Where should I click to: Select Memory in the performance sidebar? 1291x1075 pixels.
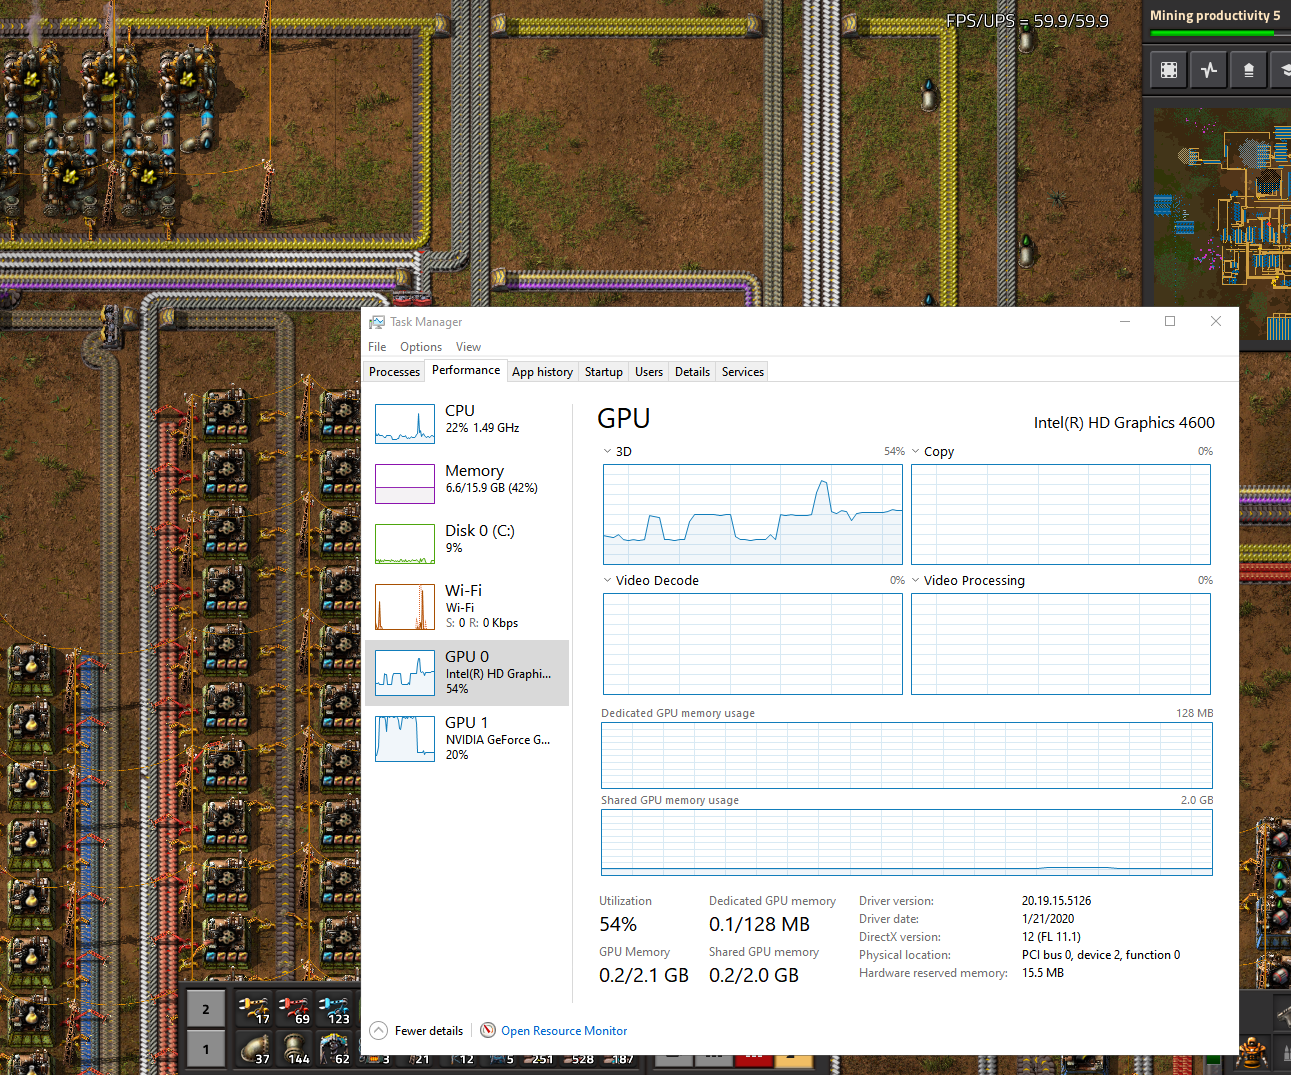tap(467, 484)
